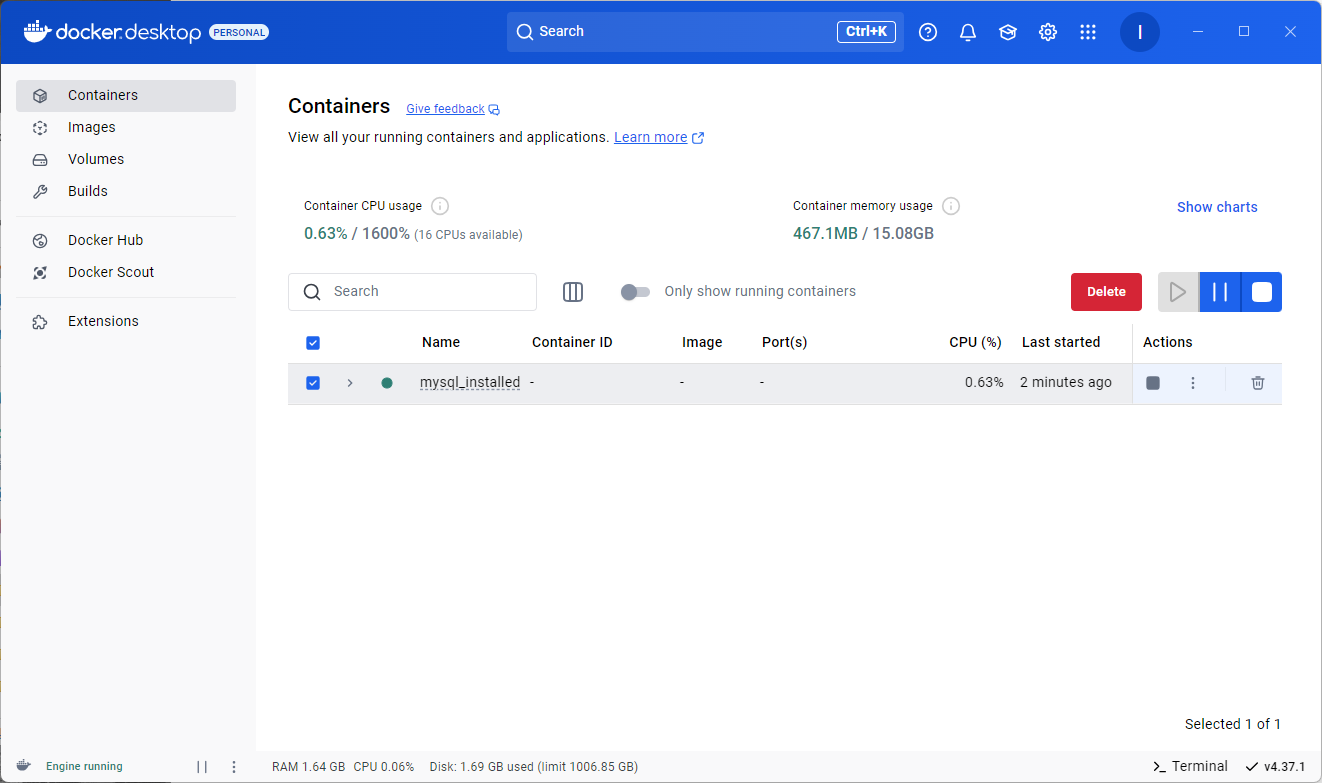The width and height of the screenshot is (1322, 783).
Task: Open the manage columns icon
Action: (573, 292)
